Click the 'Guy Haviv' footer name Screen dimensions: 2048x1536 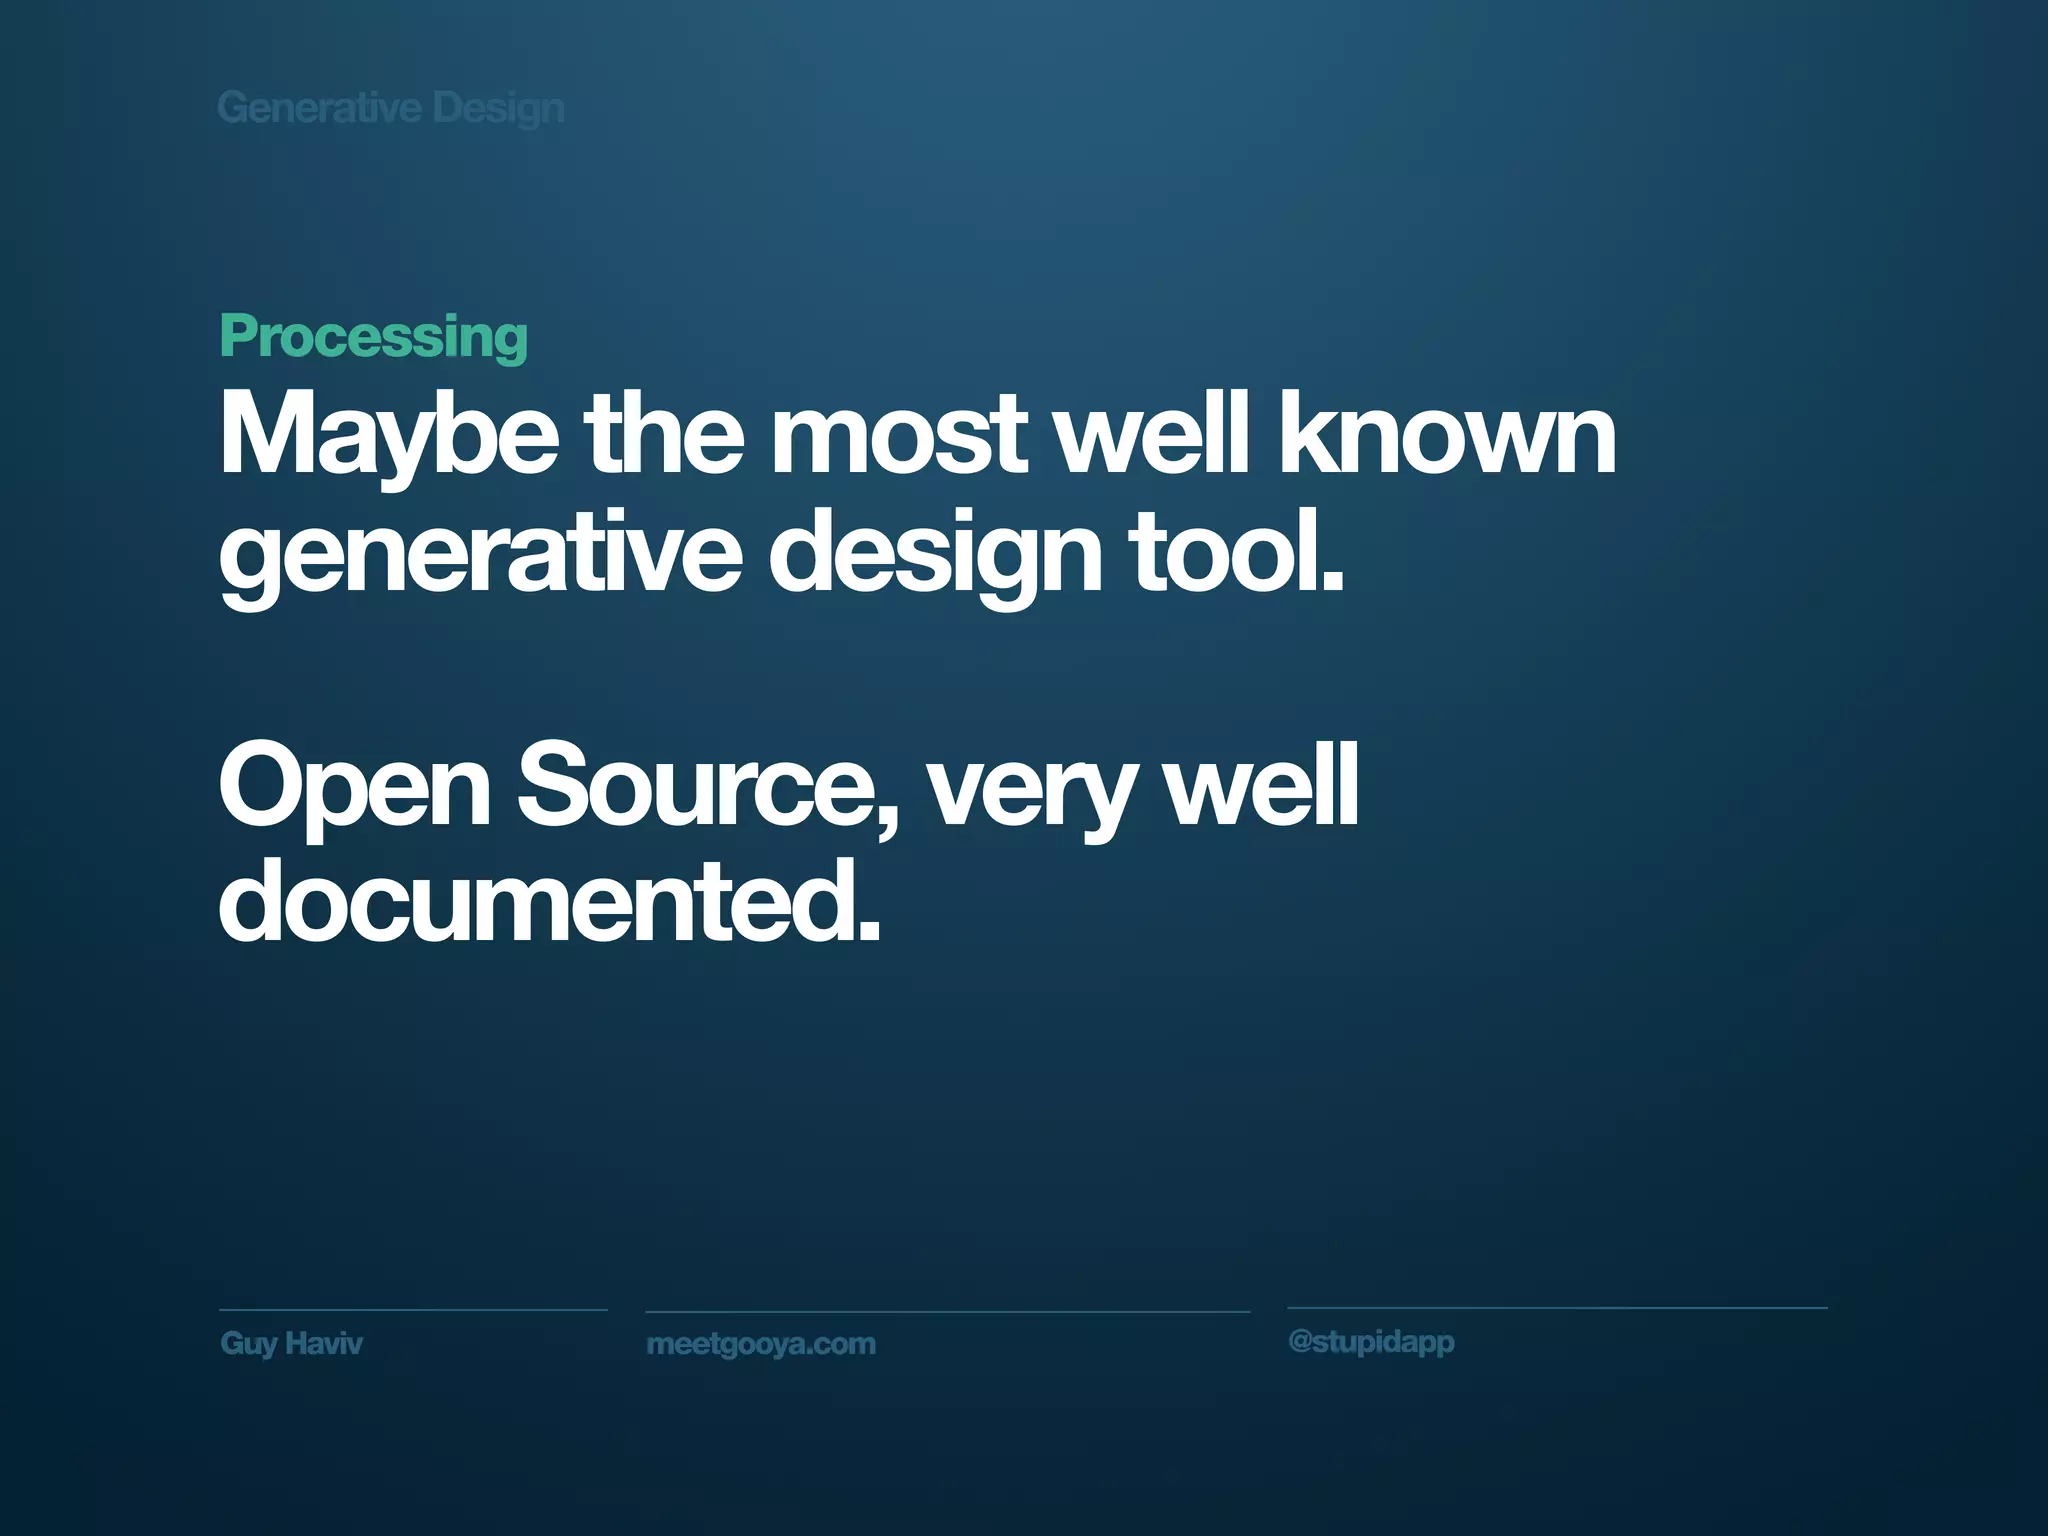click(x=291, y=1344)
